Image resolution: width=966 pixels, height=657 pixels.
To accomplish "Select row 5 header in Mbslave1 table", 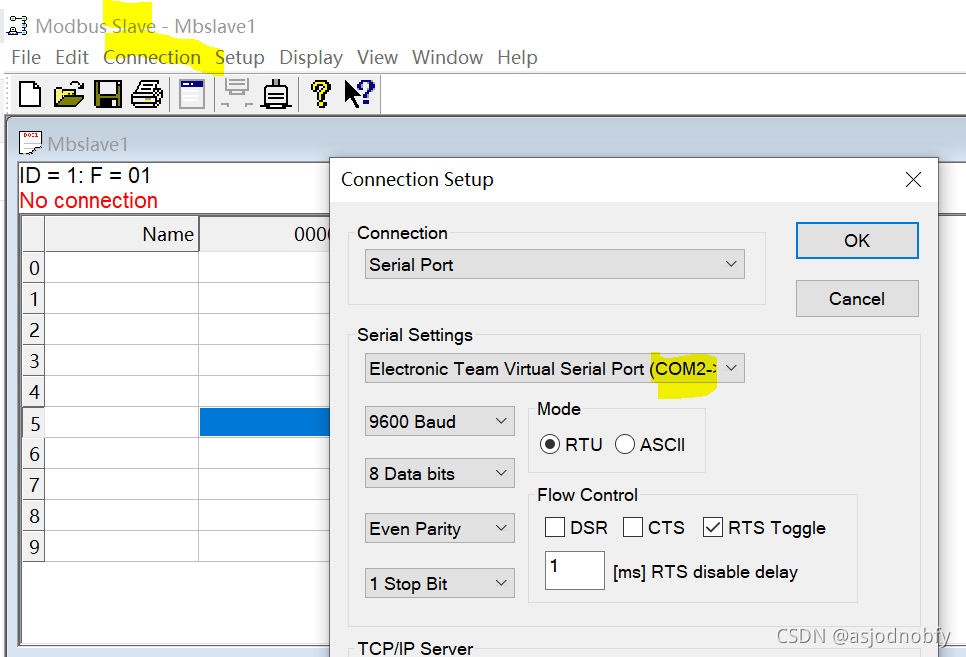I will tap(34, 423).
